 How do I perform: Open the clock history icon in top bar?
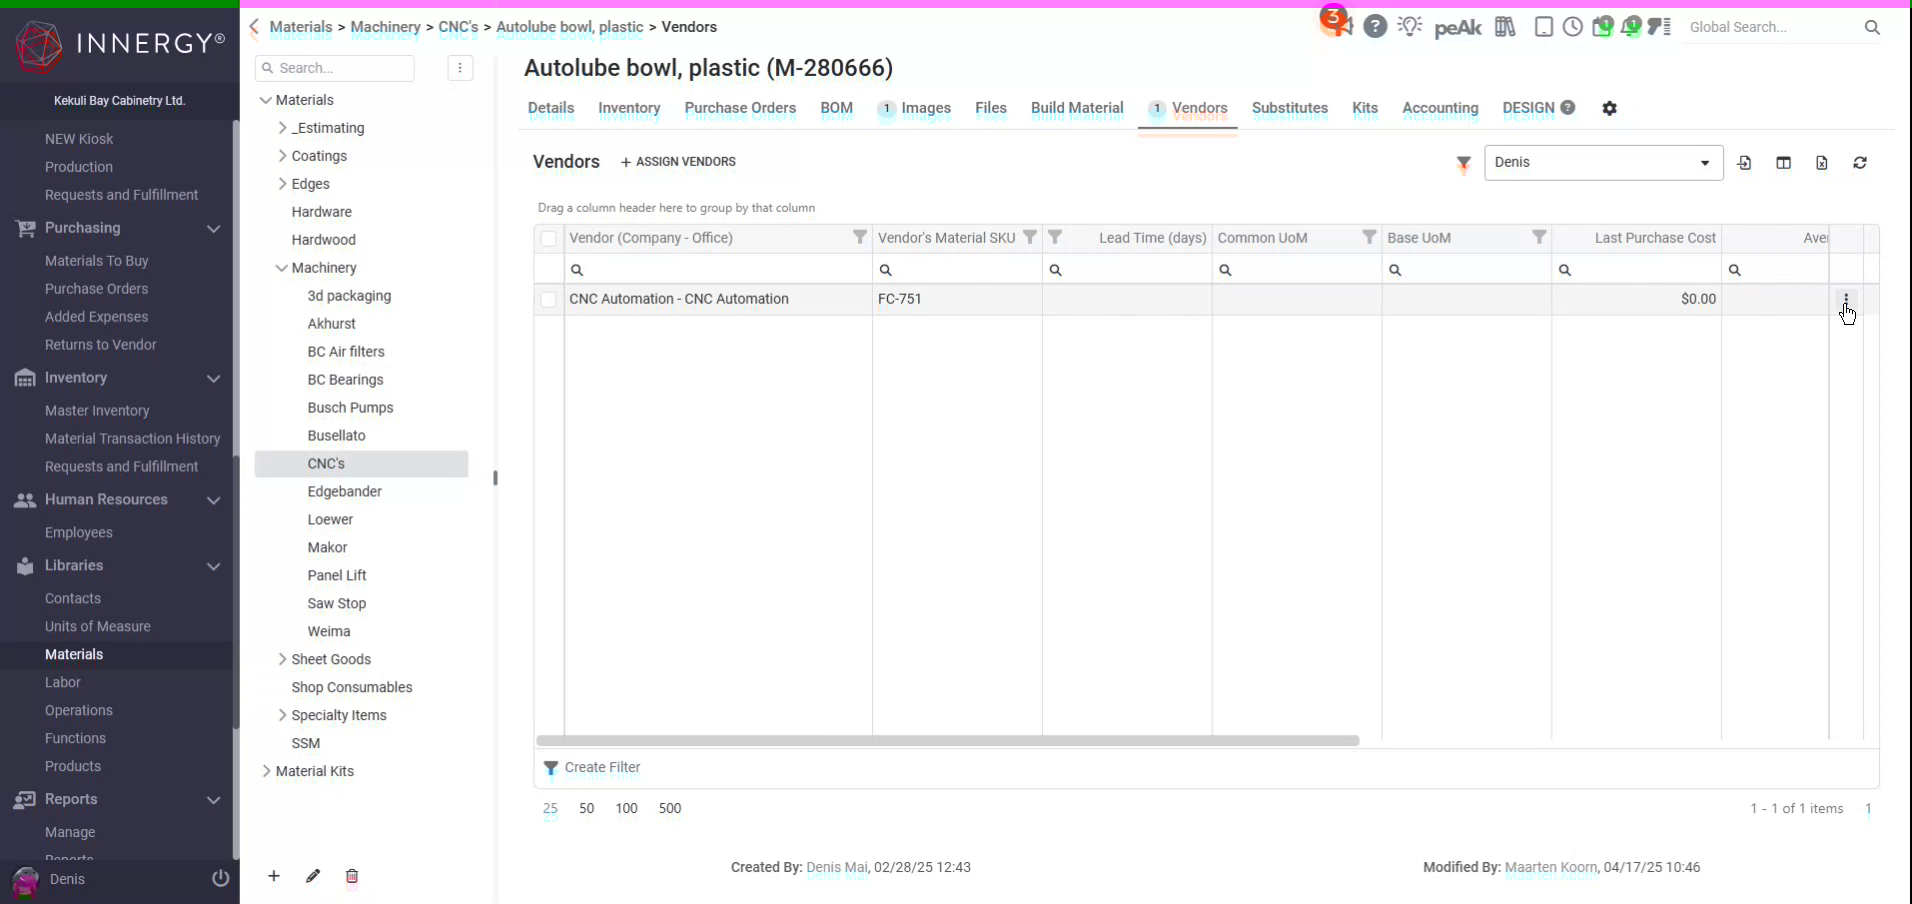click(x=1573, y=27)
